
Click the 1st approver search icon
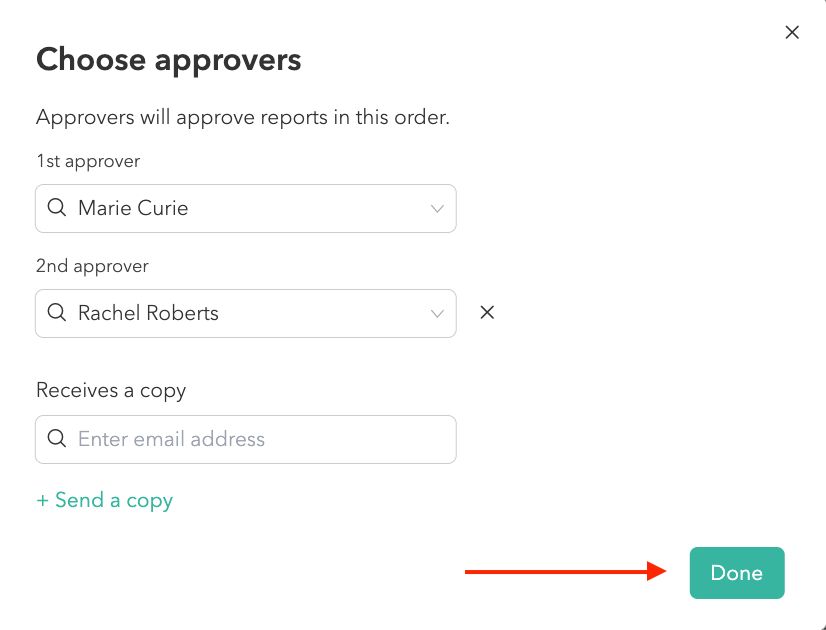coord(57,209)
